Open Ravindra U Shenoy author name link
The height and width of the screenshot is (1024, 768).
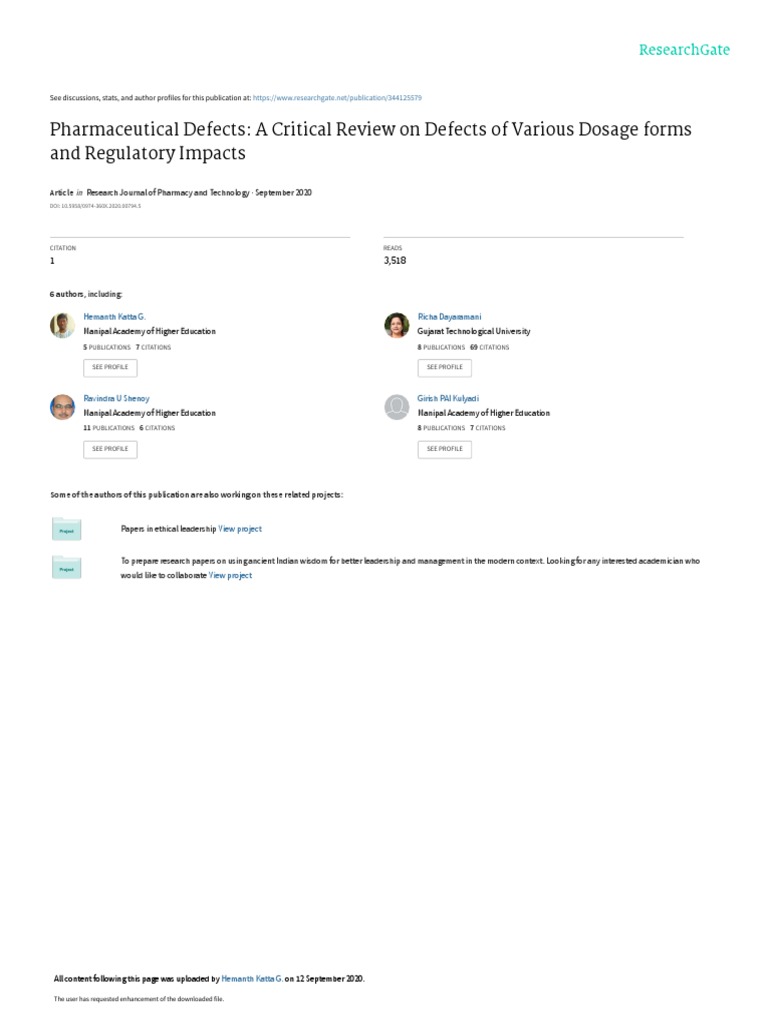tap(116, 398)
